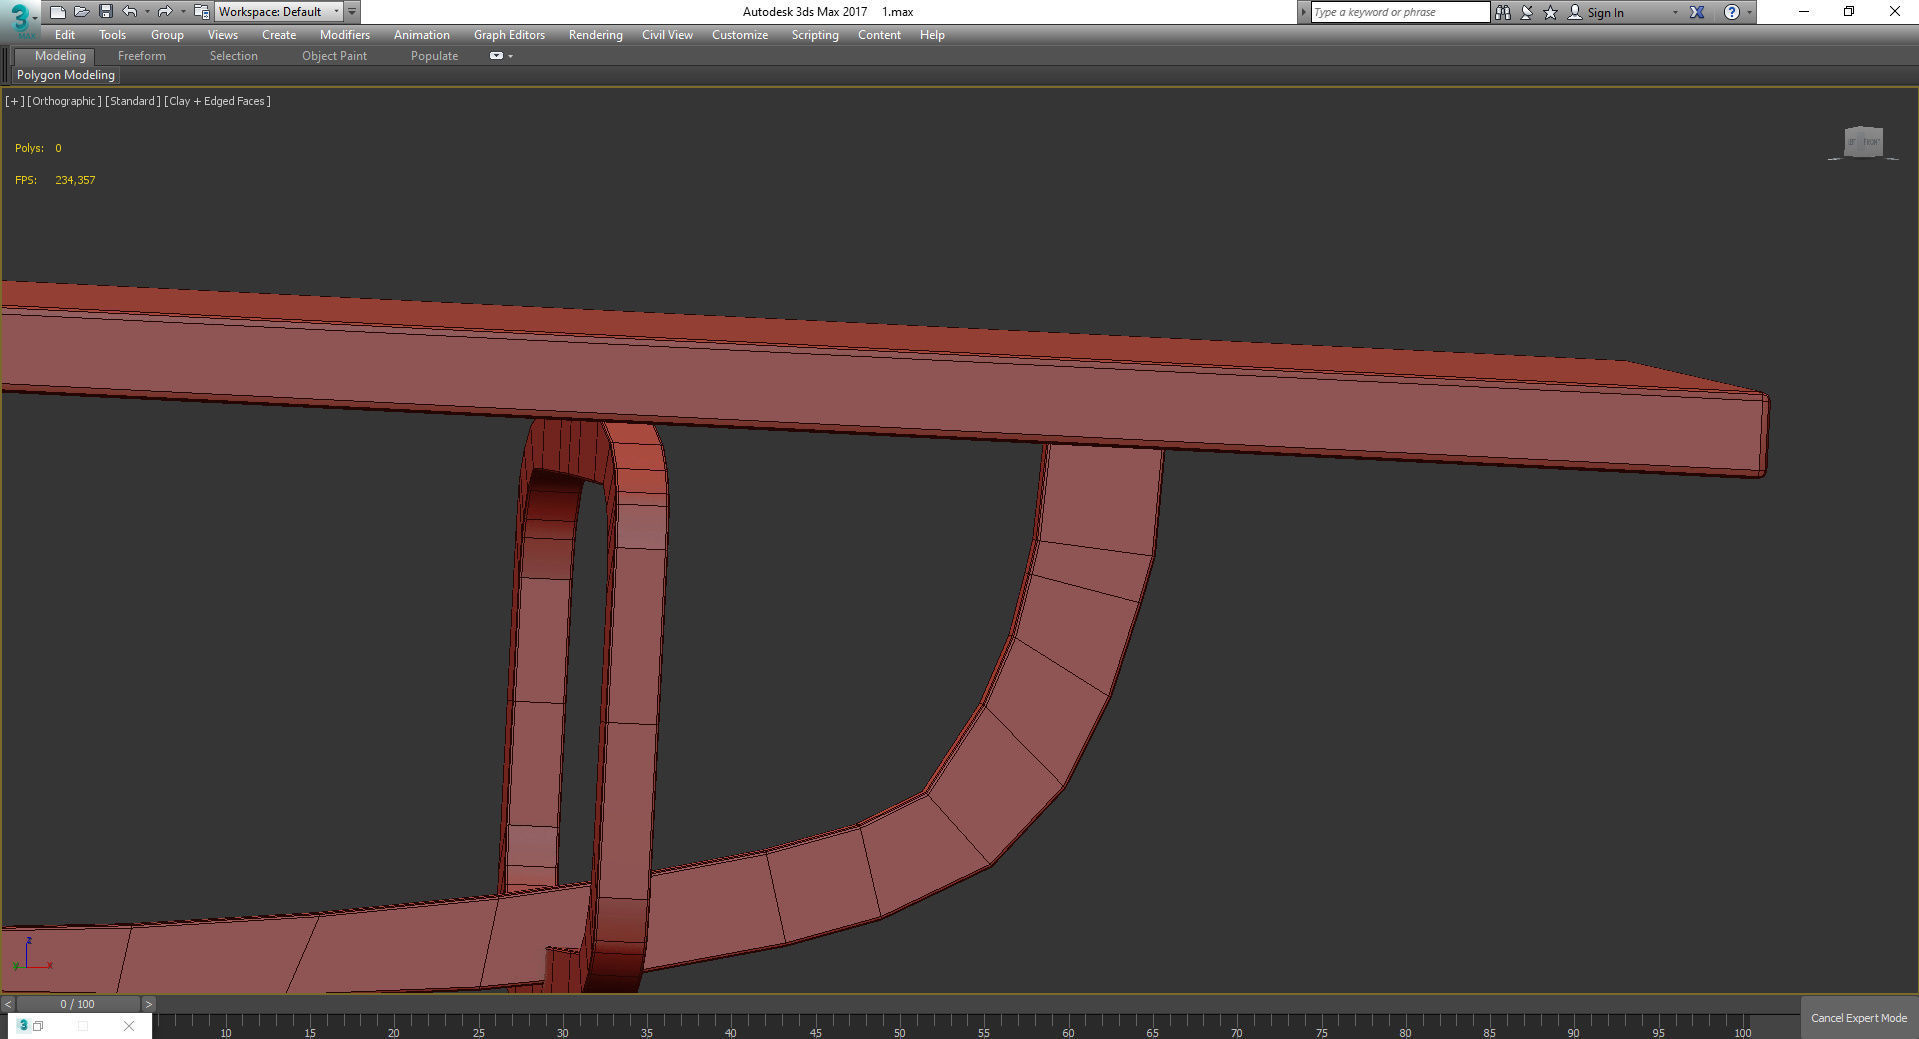Open the Communication Center satellite icon
Screen dimensions: 1919x1039
pyautogui.click(x=1527, y=12)
